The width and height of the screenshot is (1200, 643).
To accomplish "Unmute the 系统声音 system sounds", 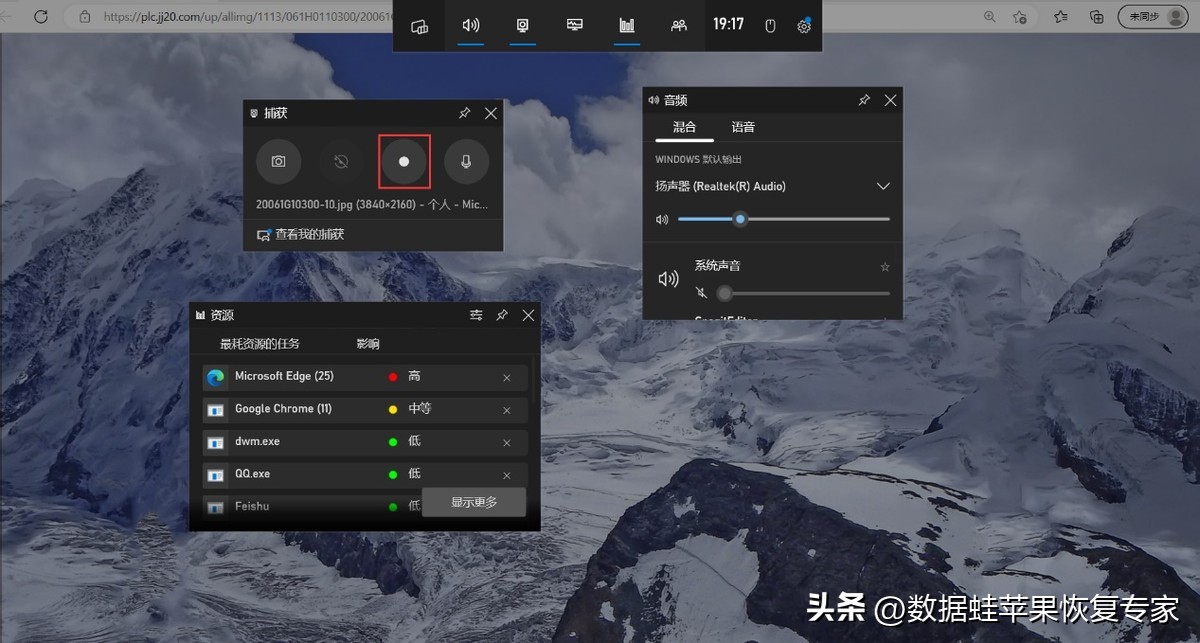I will click(x=701, y=293).
